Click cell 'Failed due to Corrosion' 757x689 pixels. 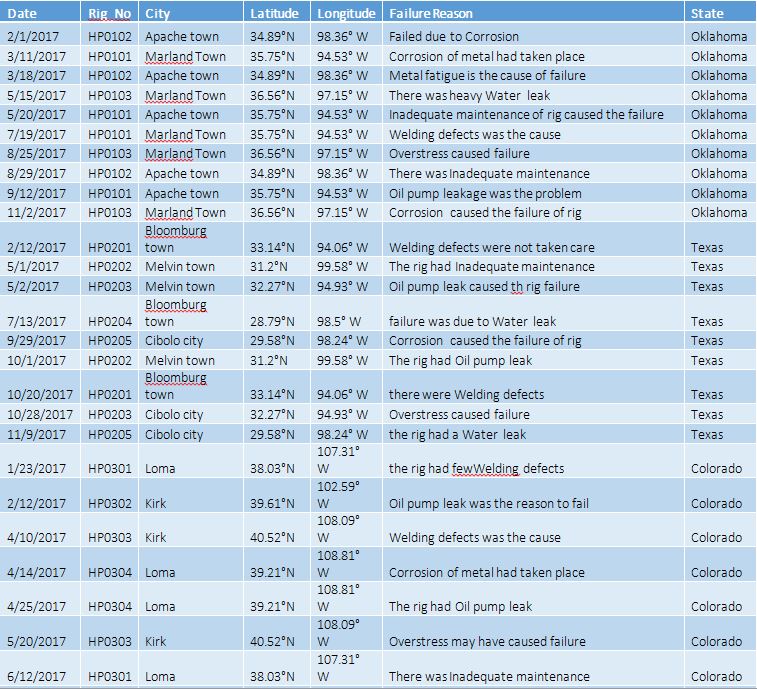[533, 36]
